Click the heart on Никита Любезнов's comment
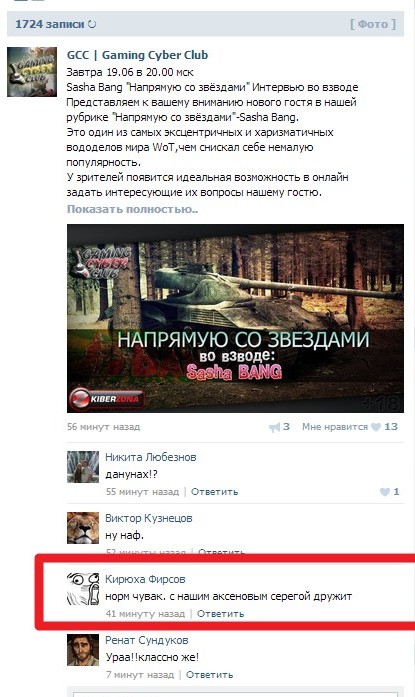The image size is (415, 697). pyautogui.click(x=384, y=492)
